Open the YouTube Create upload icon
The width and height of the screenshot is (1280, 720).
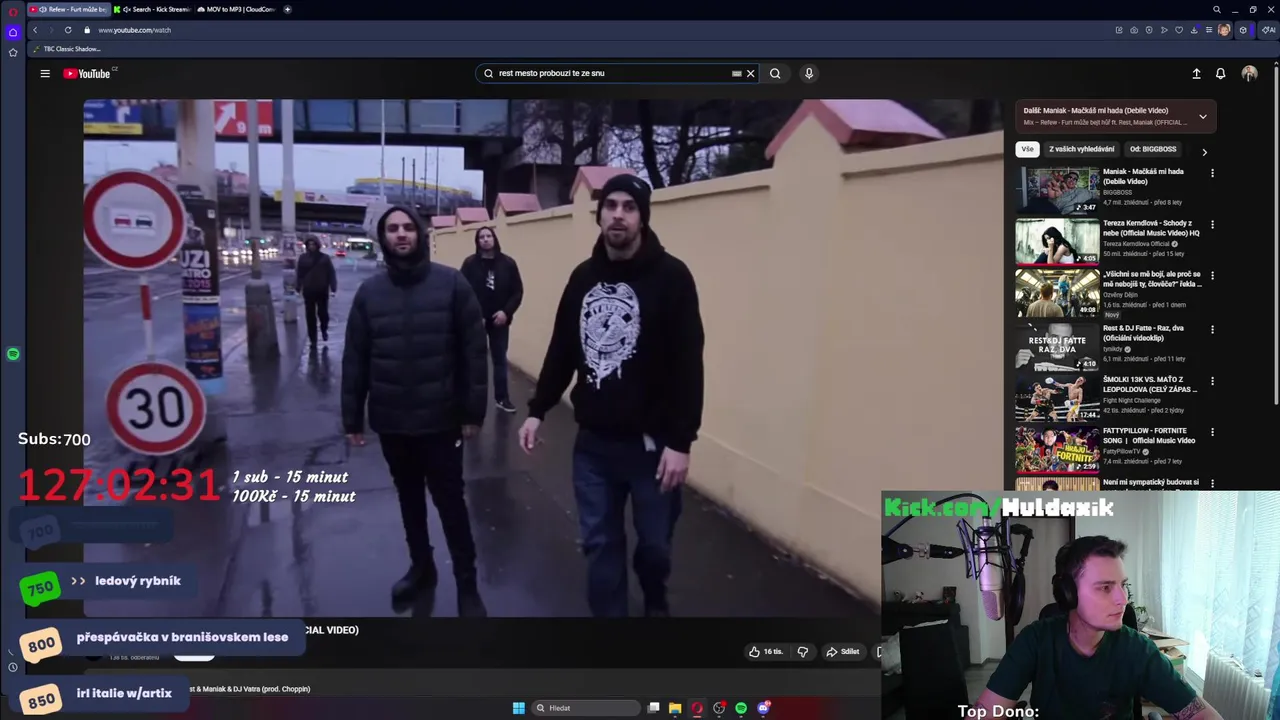[x=1196, y=73]
